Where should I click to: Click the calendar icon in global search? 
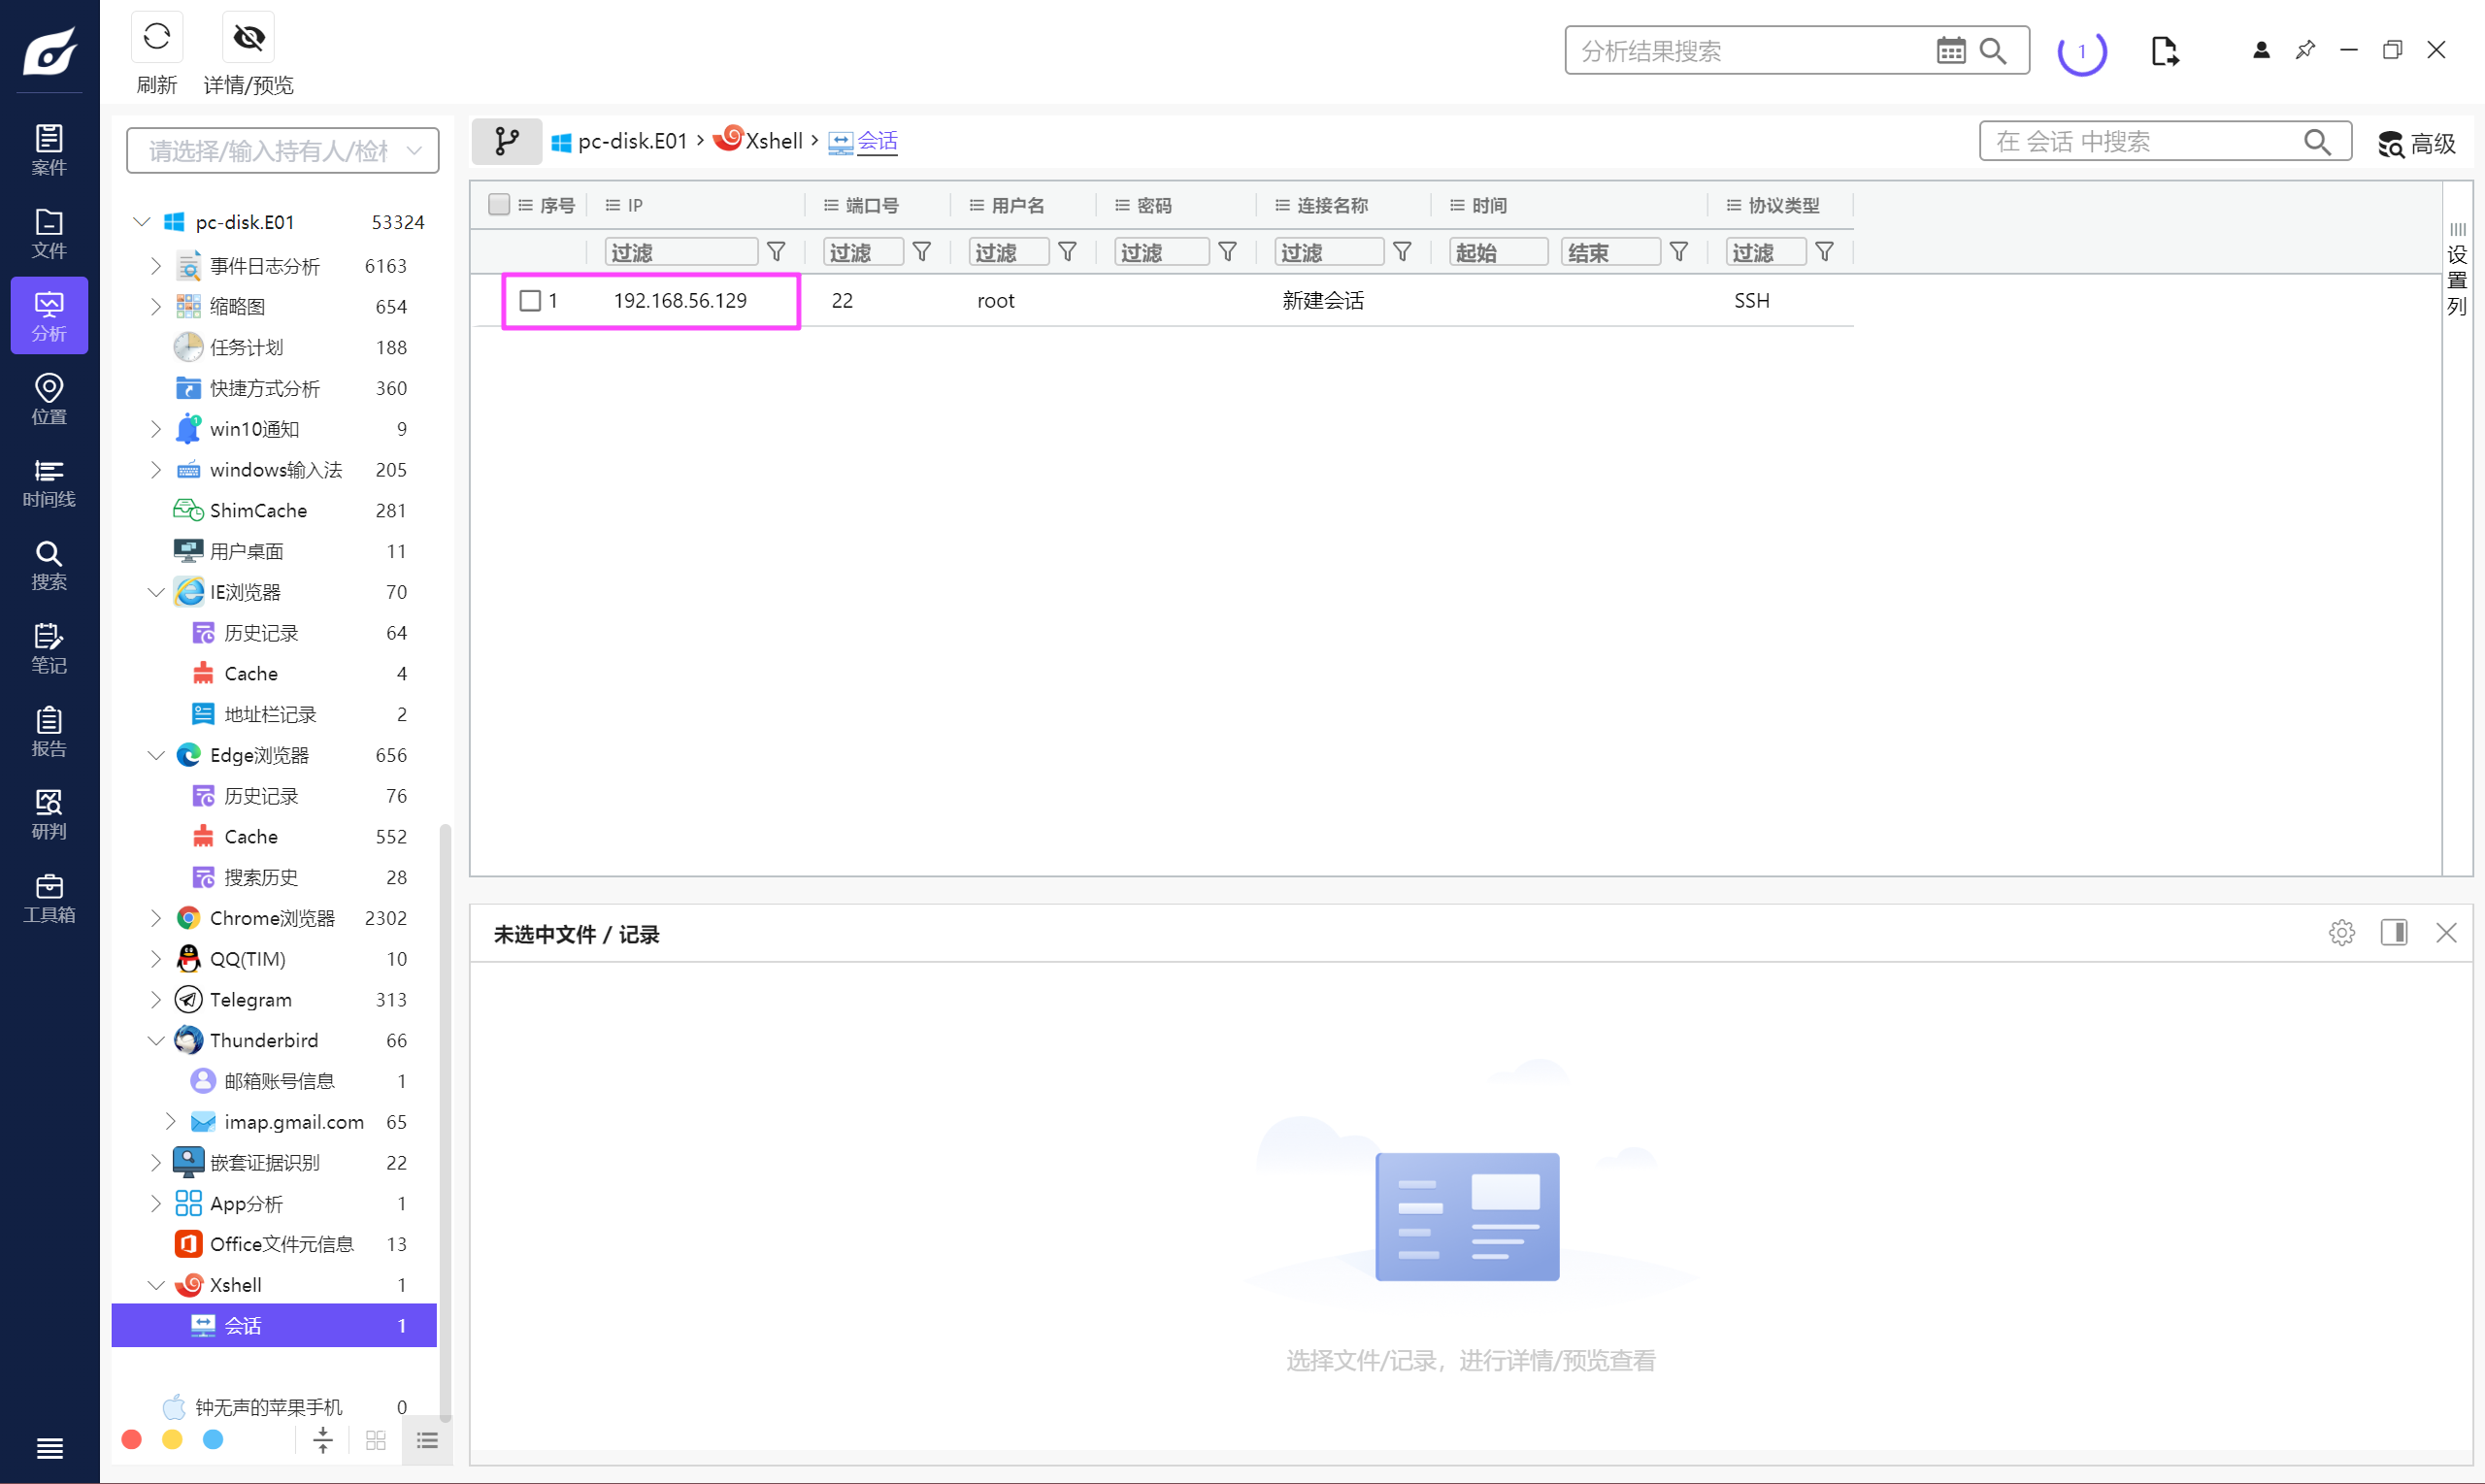click(x=1950, y=50)
